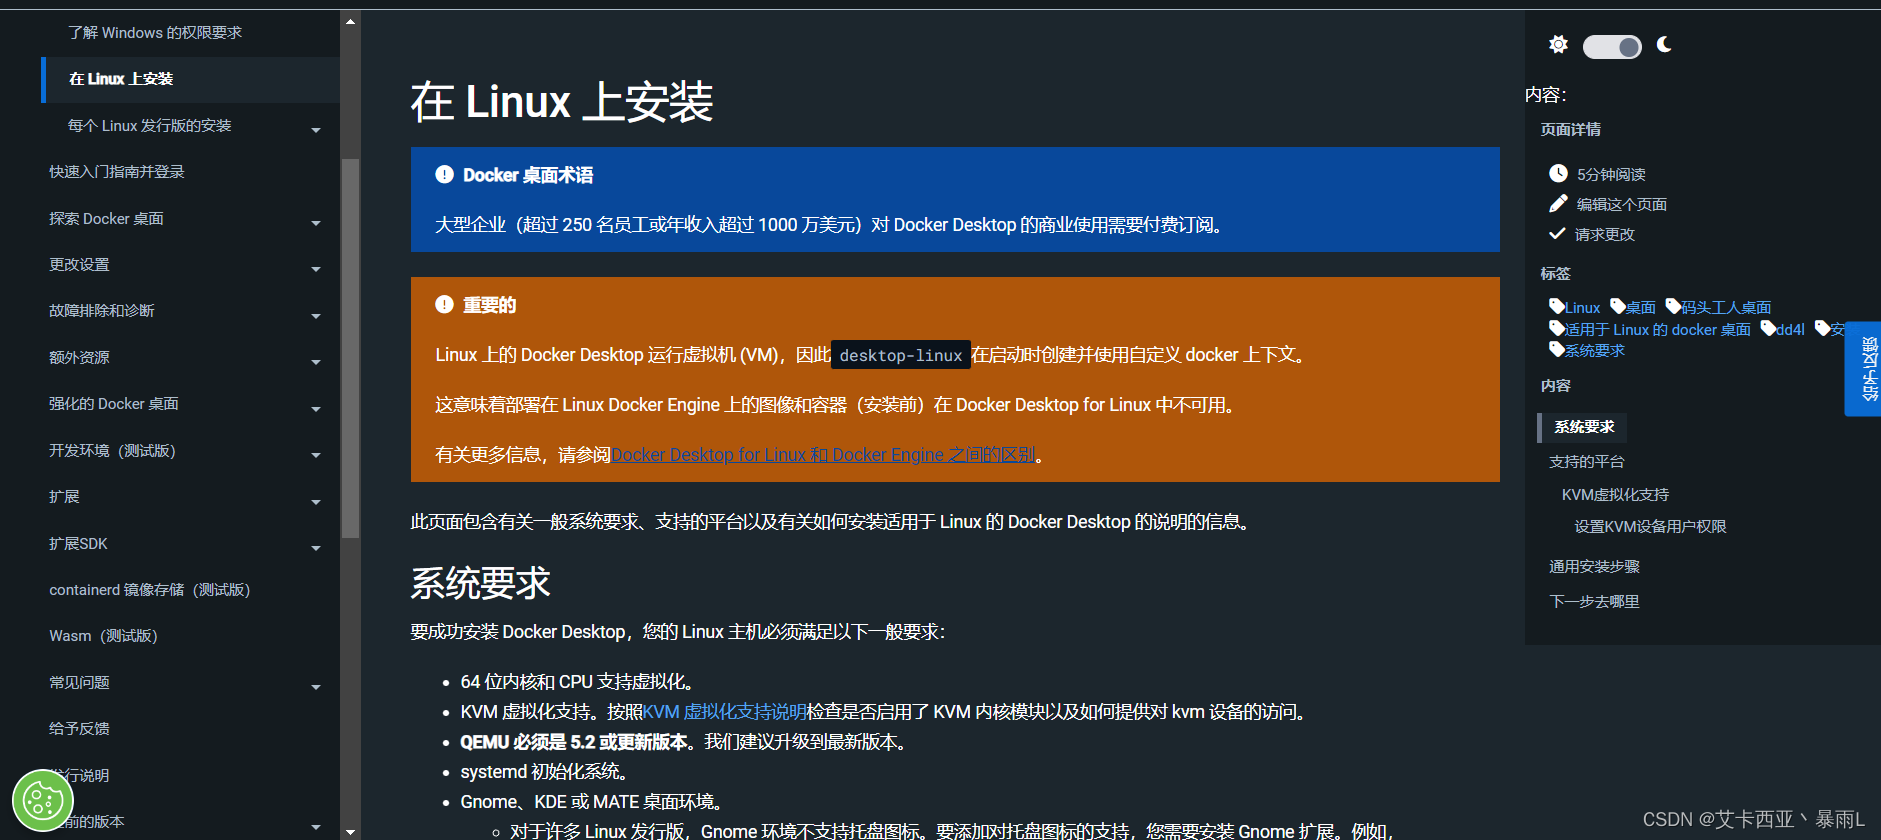Click the tag icon next to Linux
Image resolution: width=1881 pixels, height=840 pixels.
coord(1557,306)
